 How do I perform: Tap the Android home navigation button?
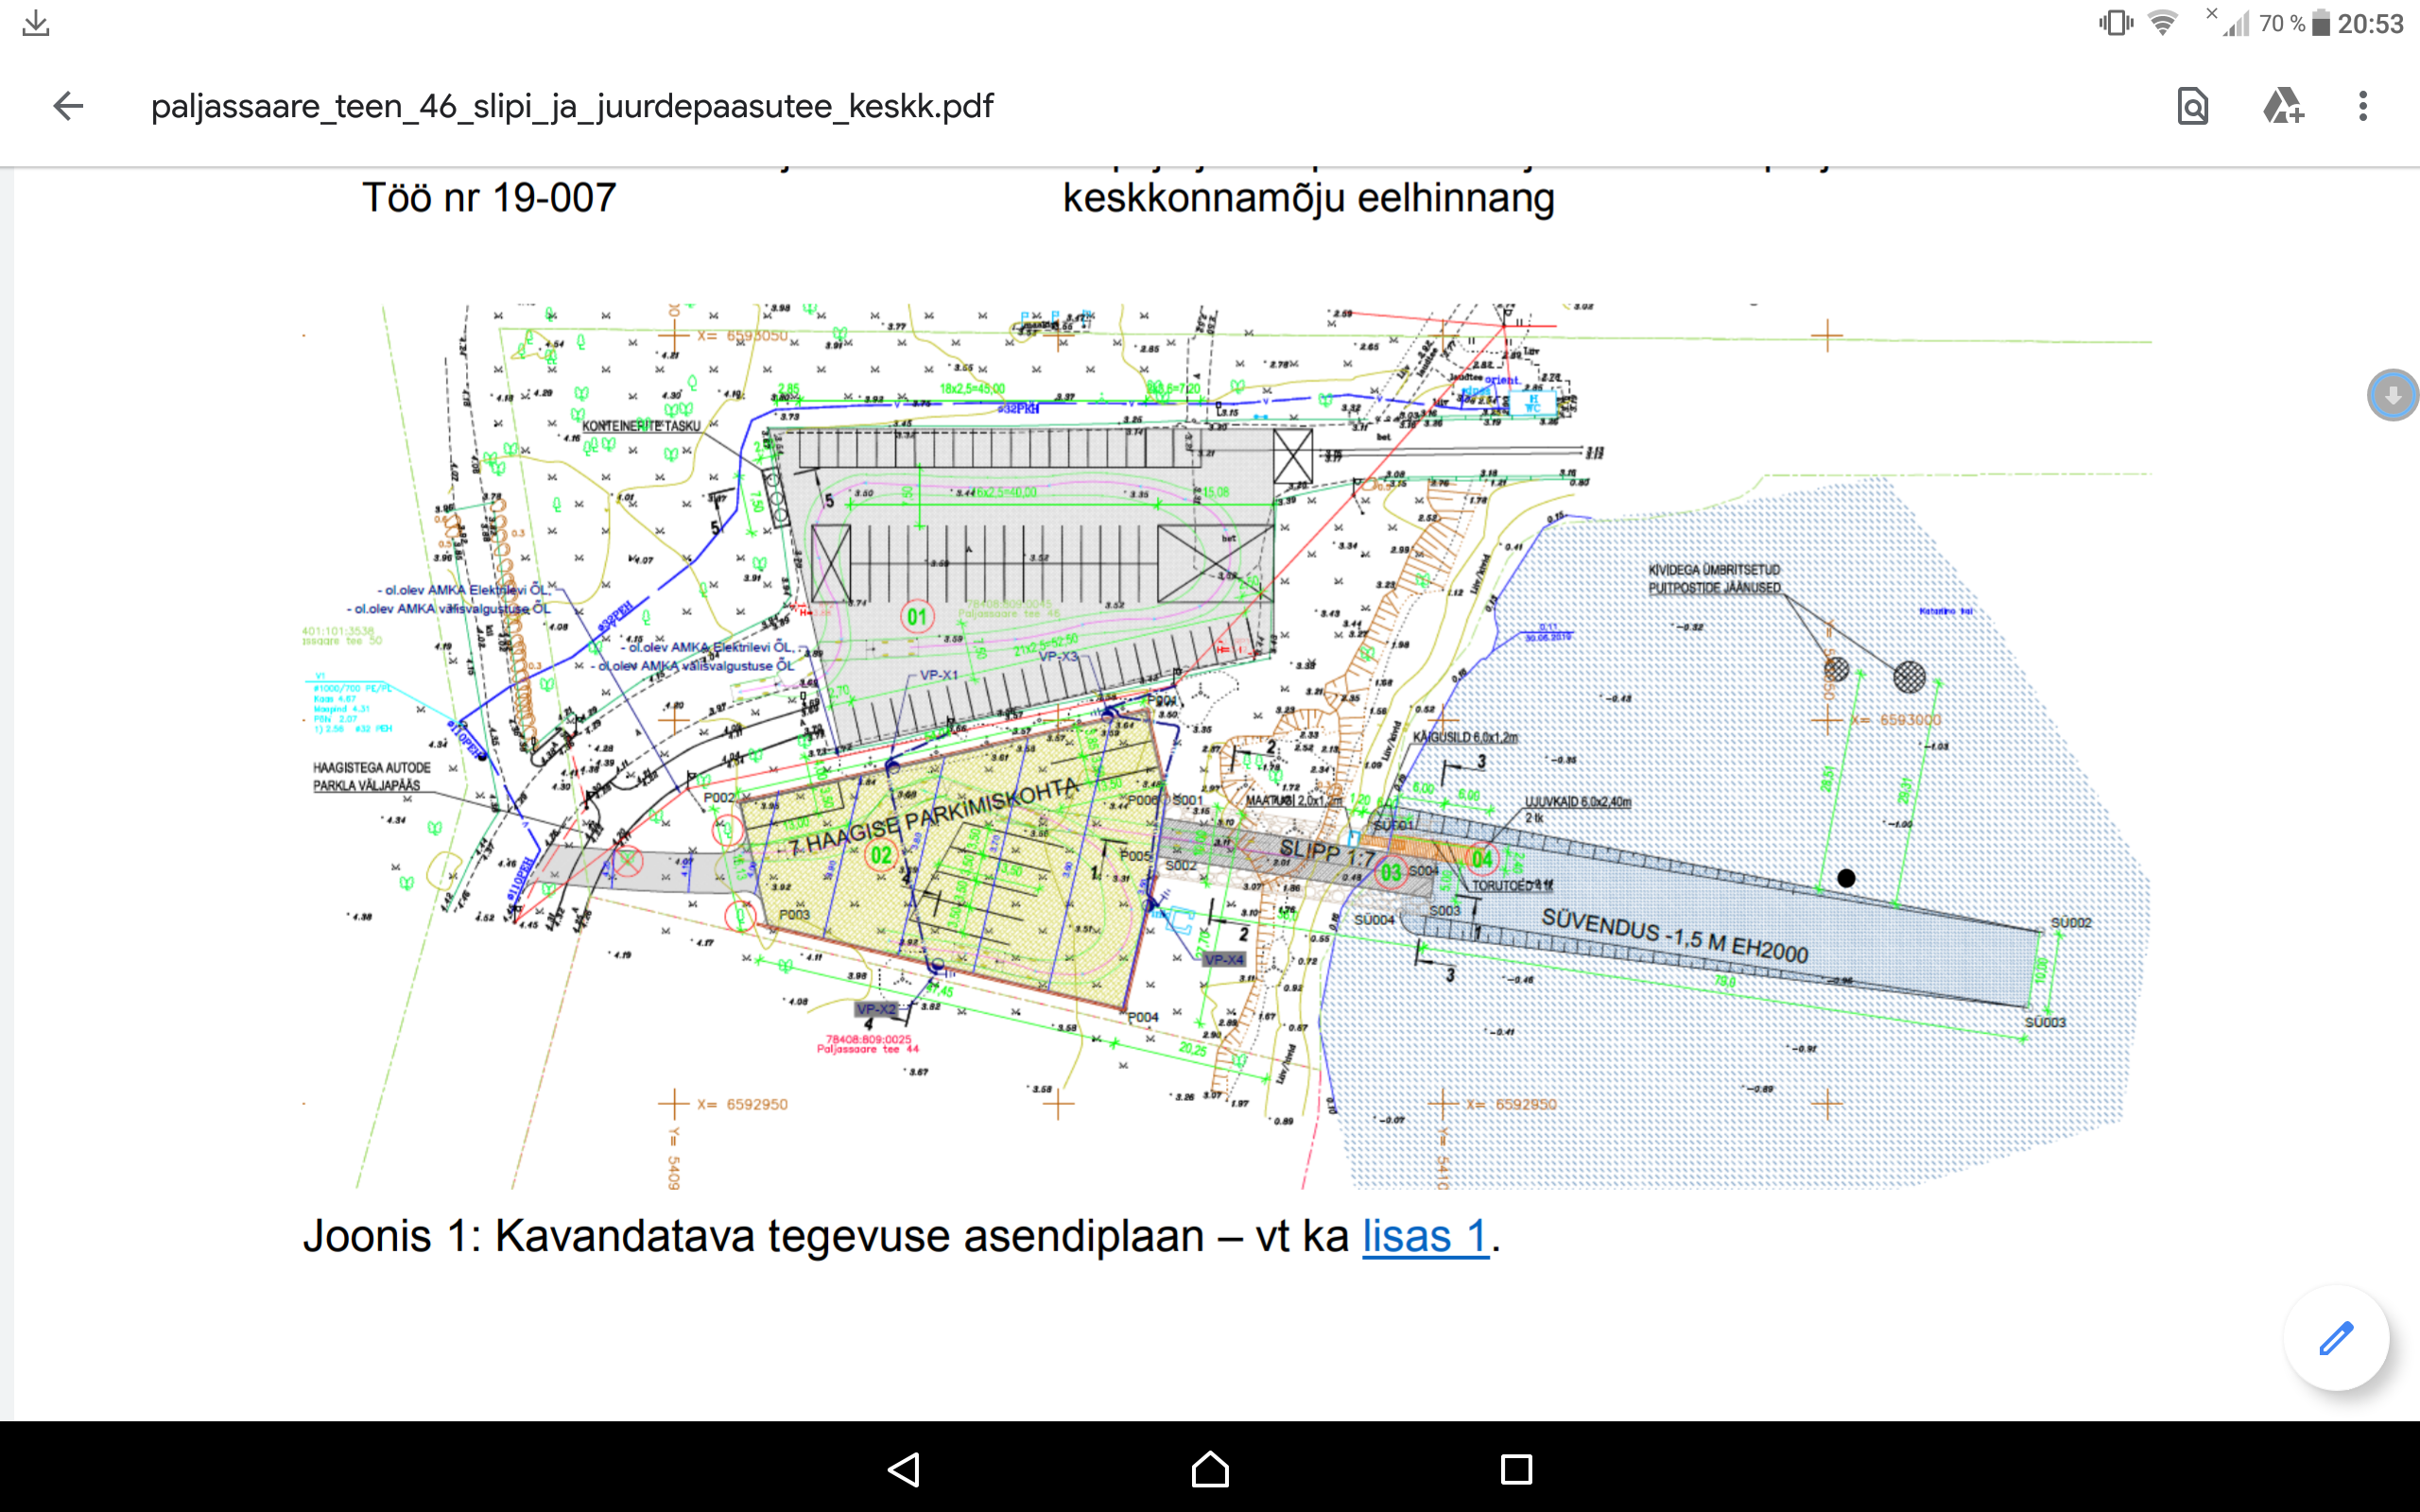pos(1210,1469)
